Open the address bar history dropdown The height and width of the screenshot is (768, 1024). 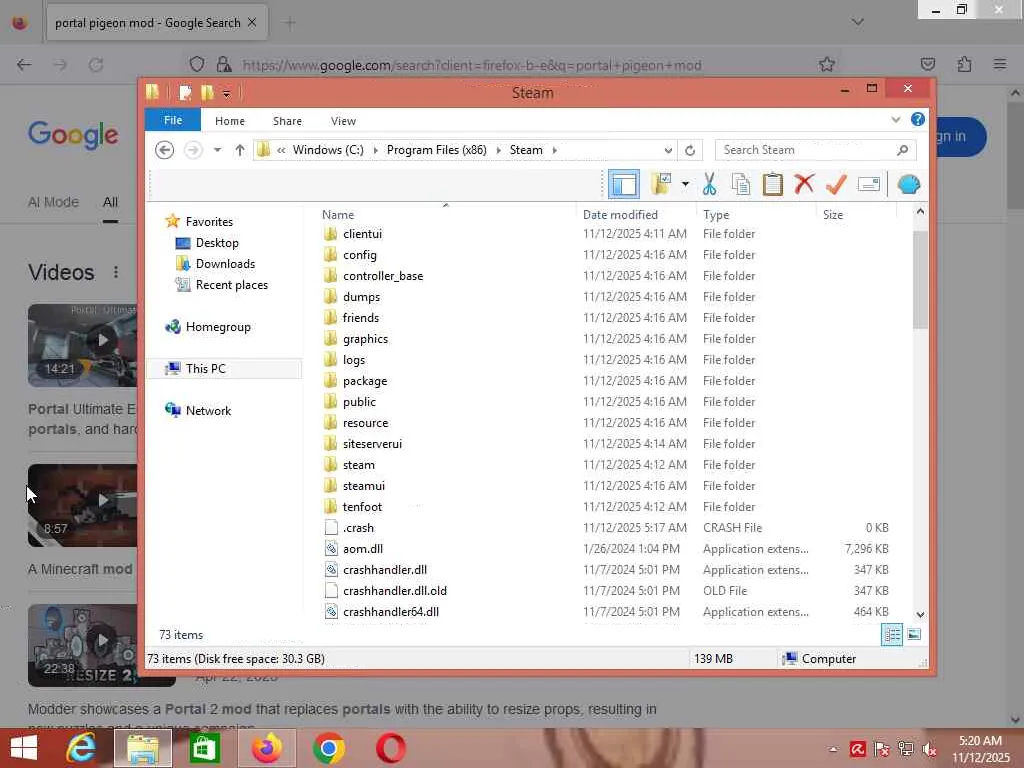[x=668, y=150]
